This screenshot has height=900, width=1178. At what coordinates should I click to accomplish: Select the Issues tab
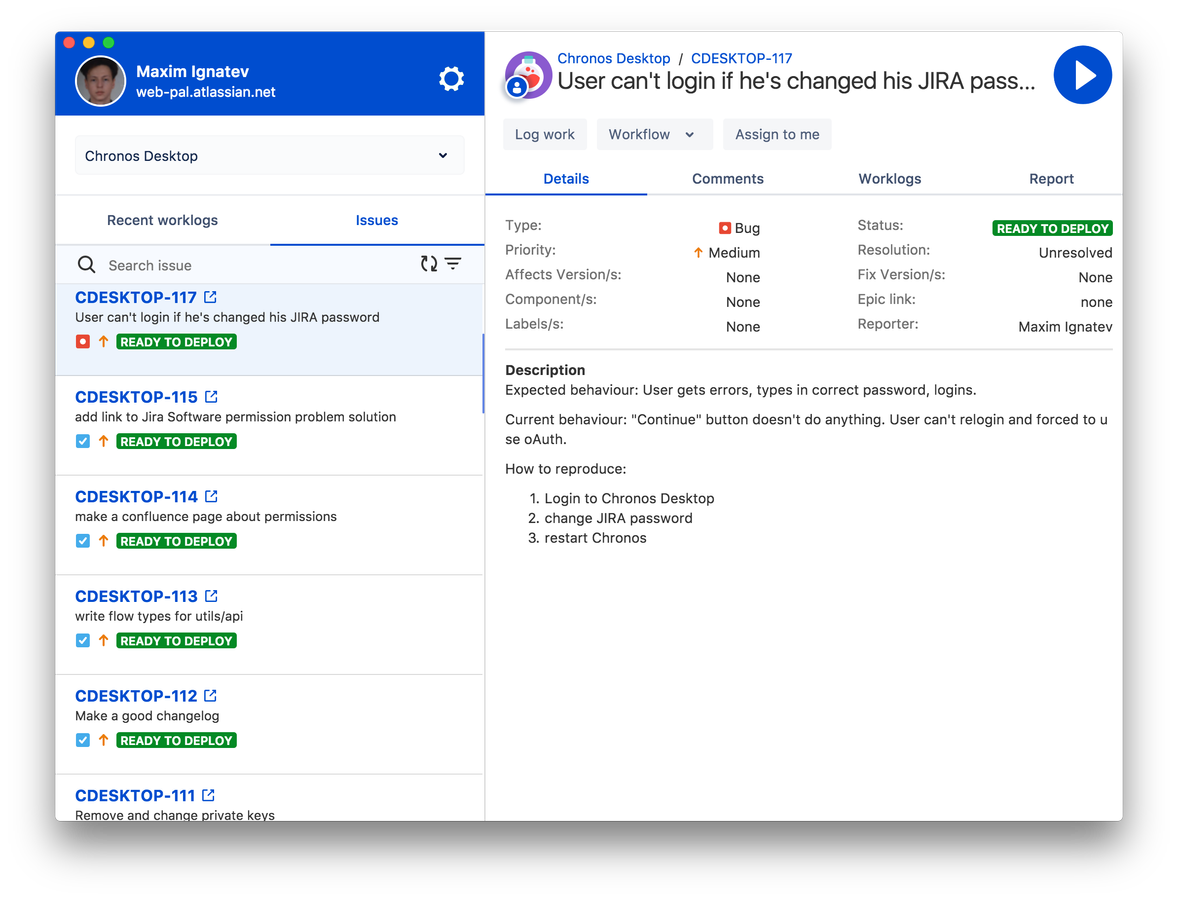click(377, 220)
